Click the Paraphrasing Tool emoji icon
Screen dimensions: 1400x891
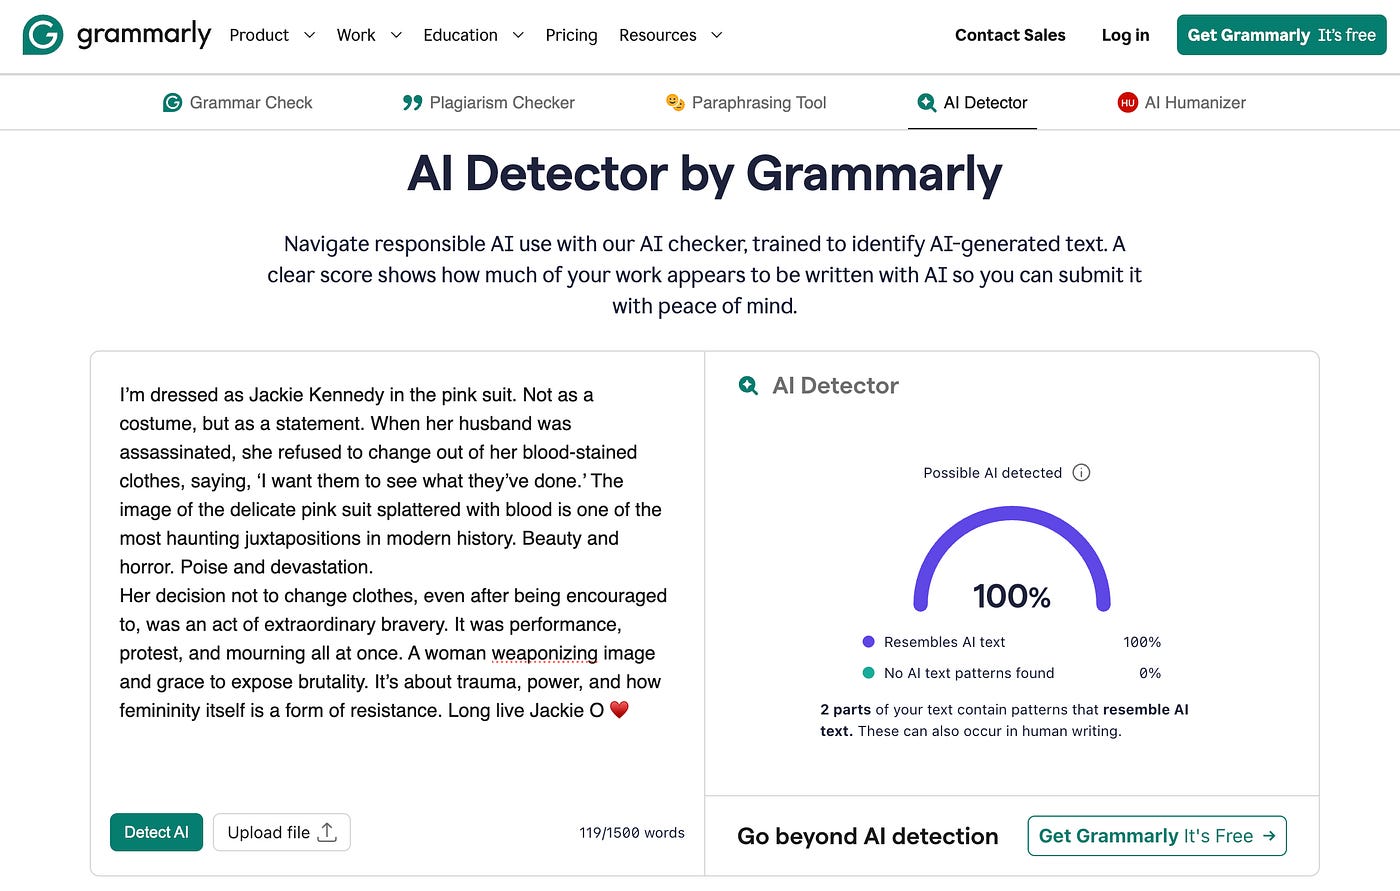pos(675,102)
